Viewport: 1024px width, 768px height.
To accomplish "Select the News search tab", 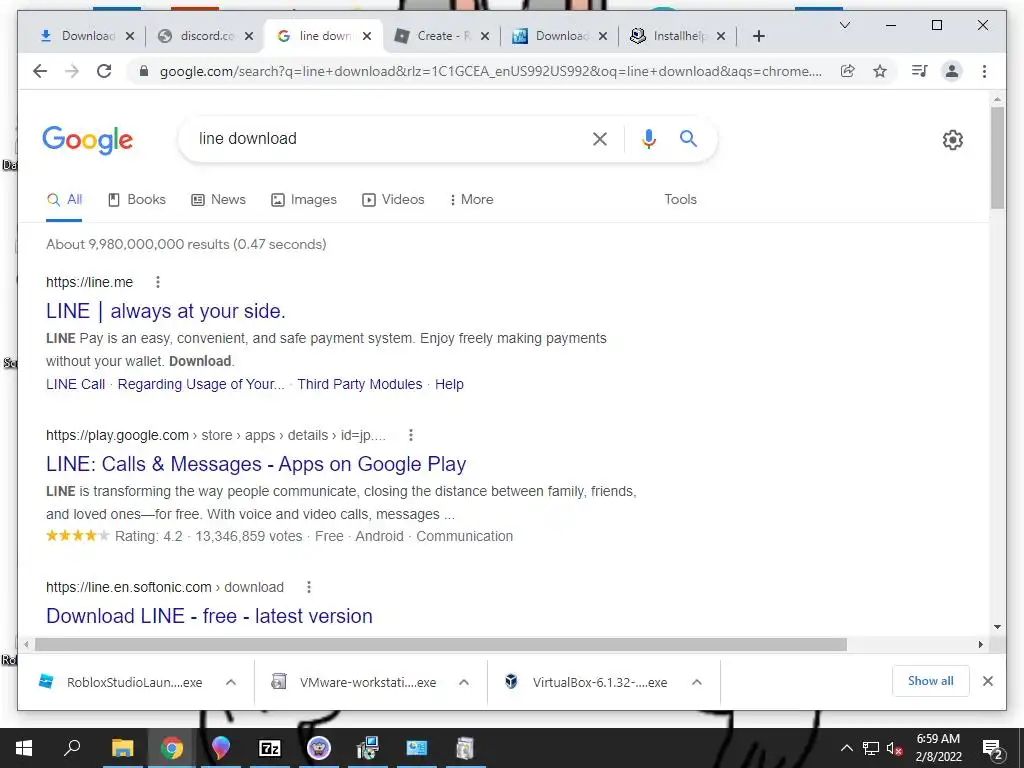I will (x=218, y=200).
